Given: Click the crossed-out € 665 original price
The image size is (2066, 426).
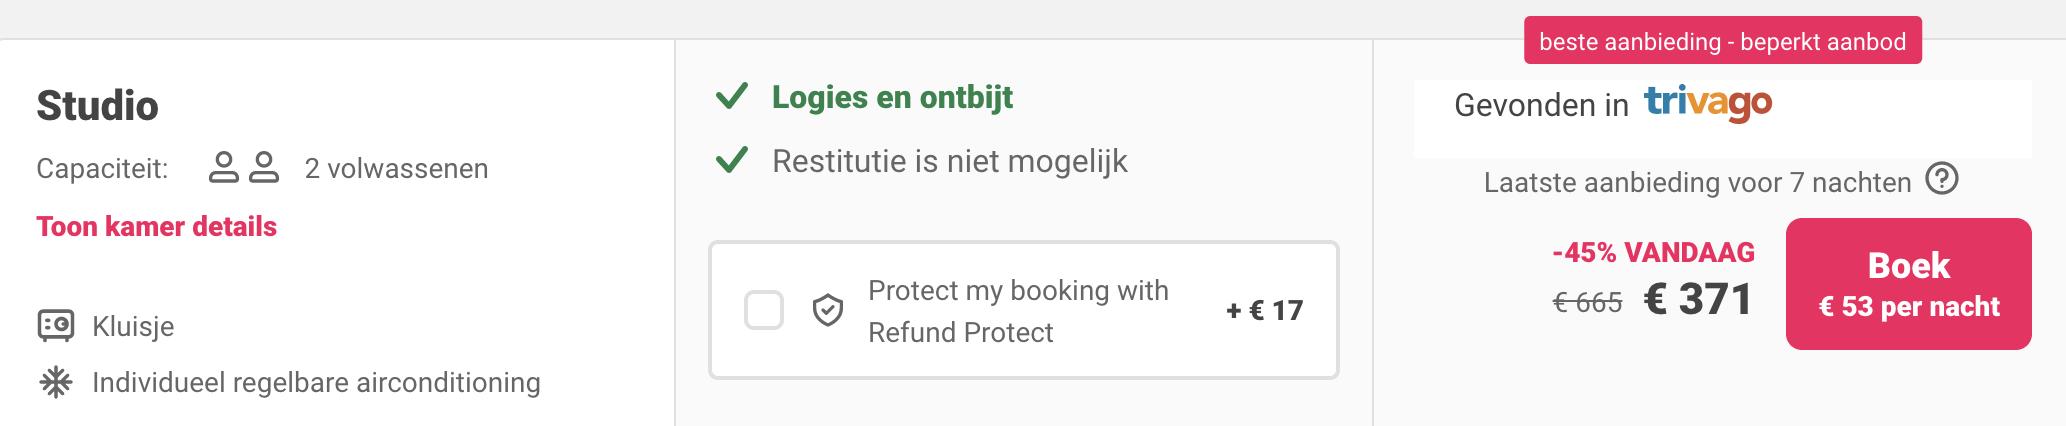Looking at the screenshot, I should [x=1587, y=302].
